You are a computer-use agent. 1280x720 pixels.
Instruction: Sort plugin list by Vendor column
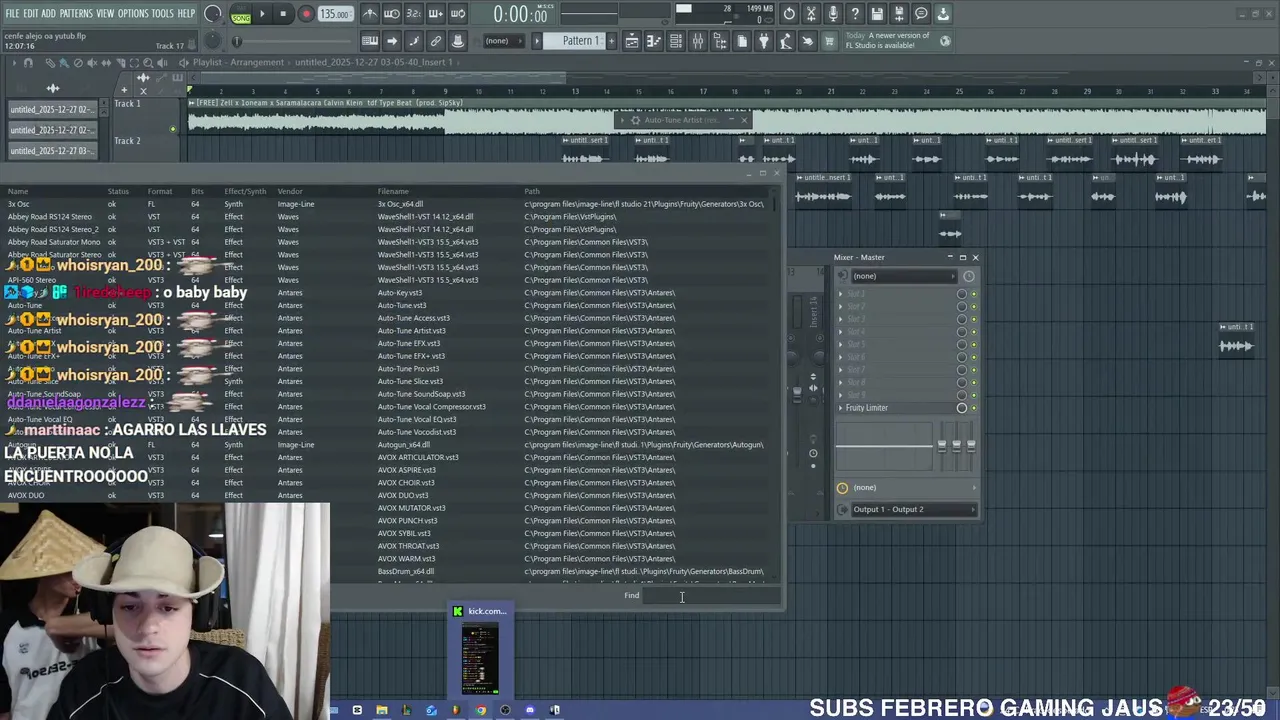[x=290, y=191]
